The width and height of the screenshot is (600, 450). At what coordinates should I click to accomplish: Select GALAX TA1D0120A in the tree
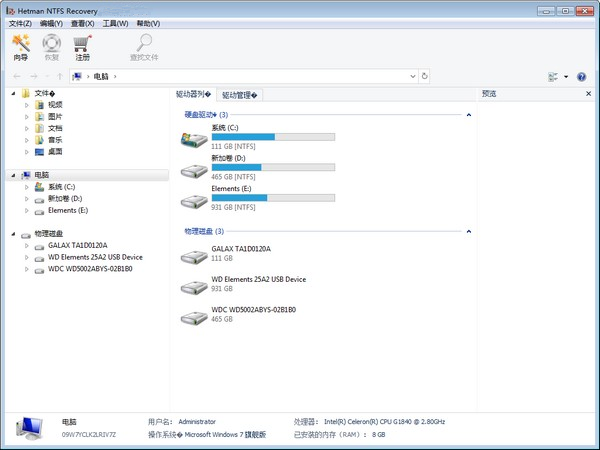[x=78, y=245]
